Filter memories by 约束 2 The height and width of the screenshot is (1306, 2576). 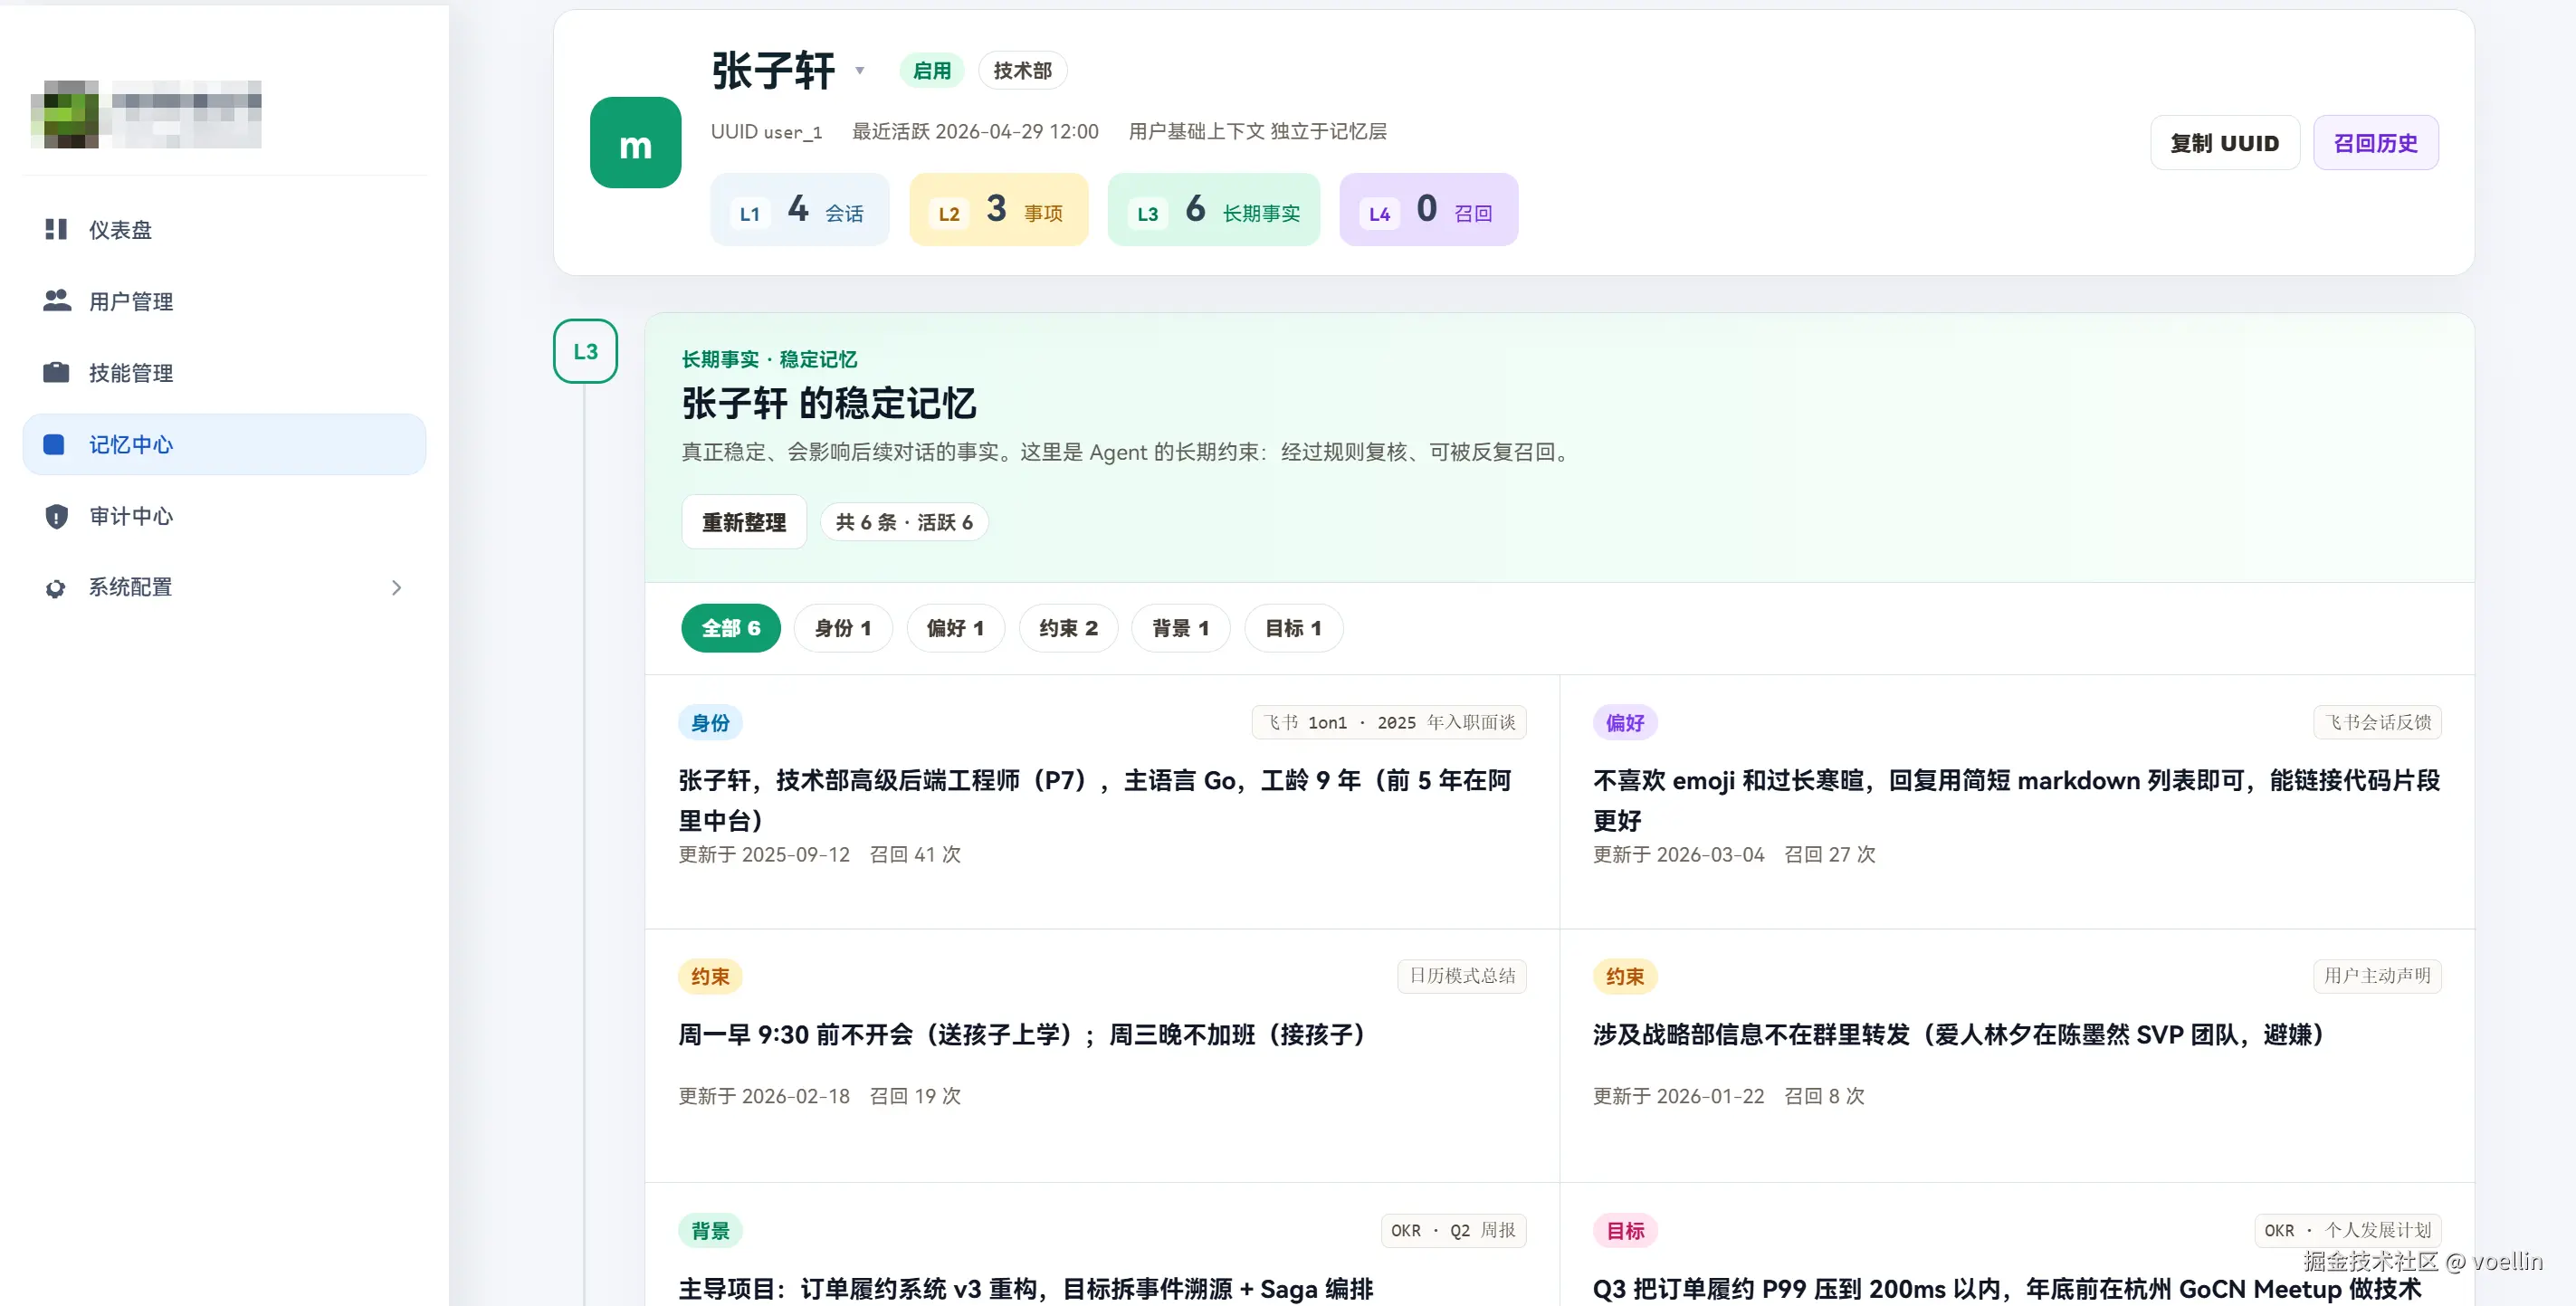(x=1068, y=628)
